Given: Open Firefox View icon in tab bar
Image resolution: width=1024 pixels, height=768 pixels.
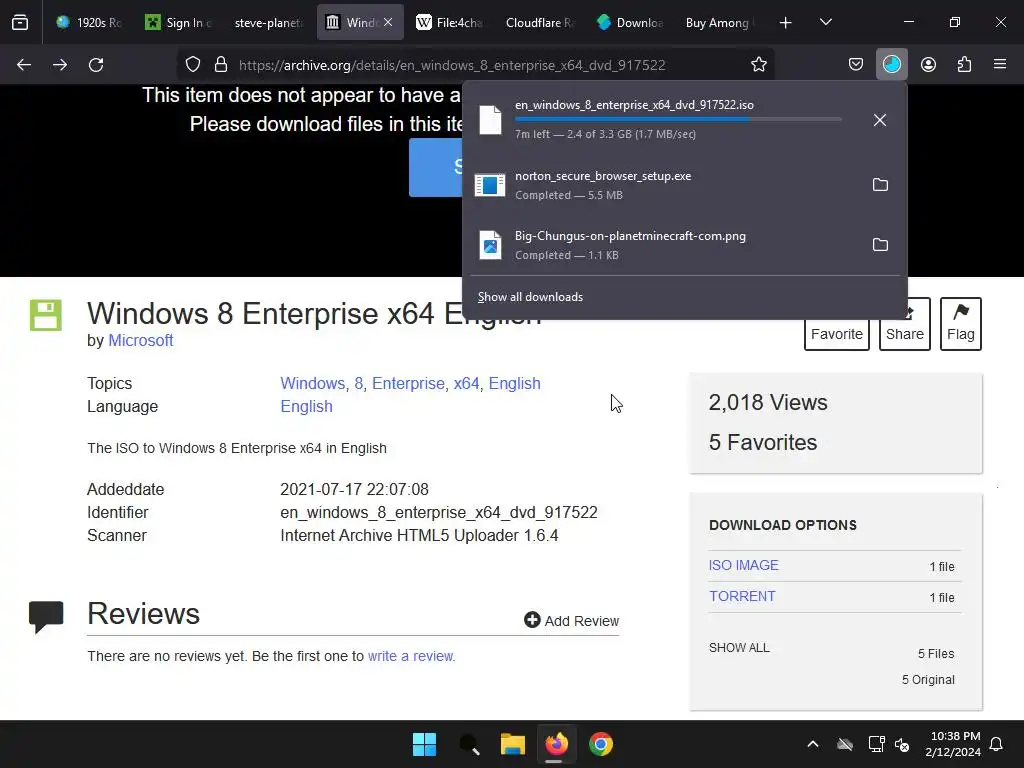Looking at the screenshot, I should coord(20,22).
